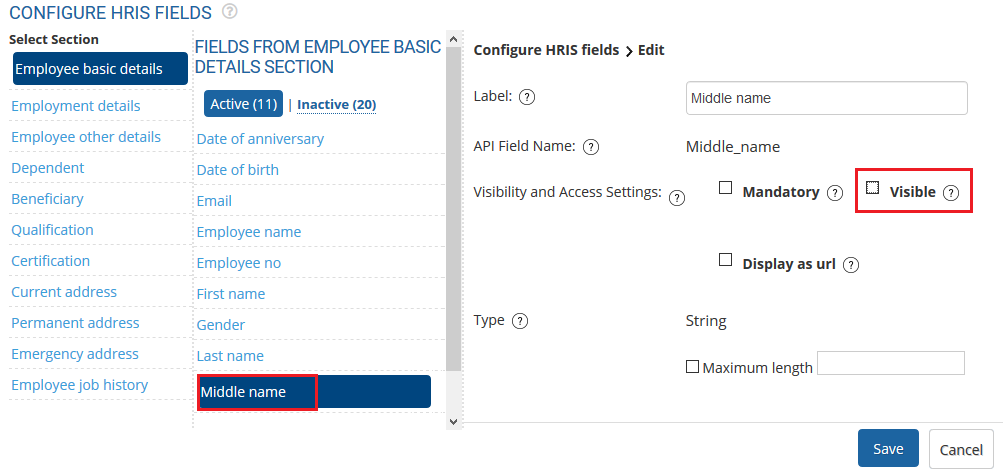The height and width of the screenshot is (473, 1003).
Task: Switch to the Inactive (20) fields tab
Action: coord(336,104)
